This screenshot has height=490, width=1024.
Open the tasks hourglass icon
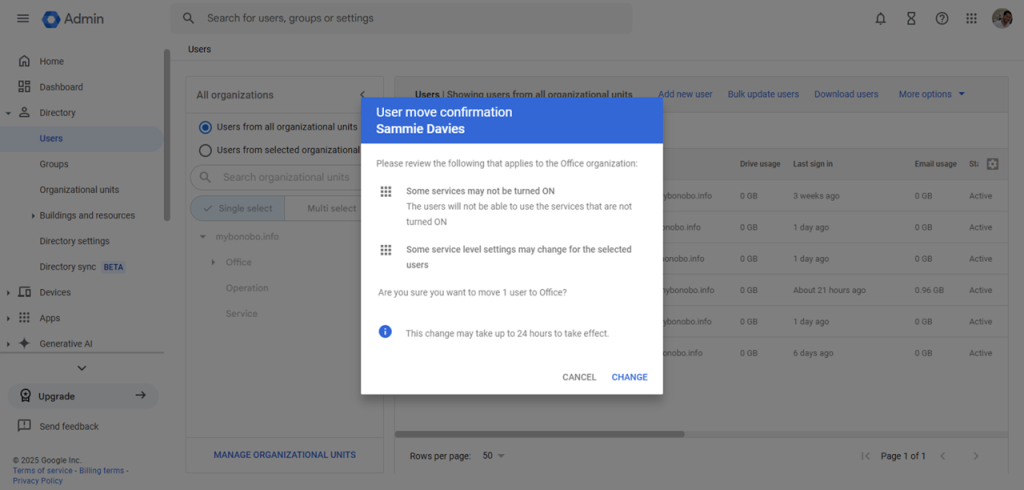911,18
